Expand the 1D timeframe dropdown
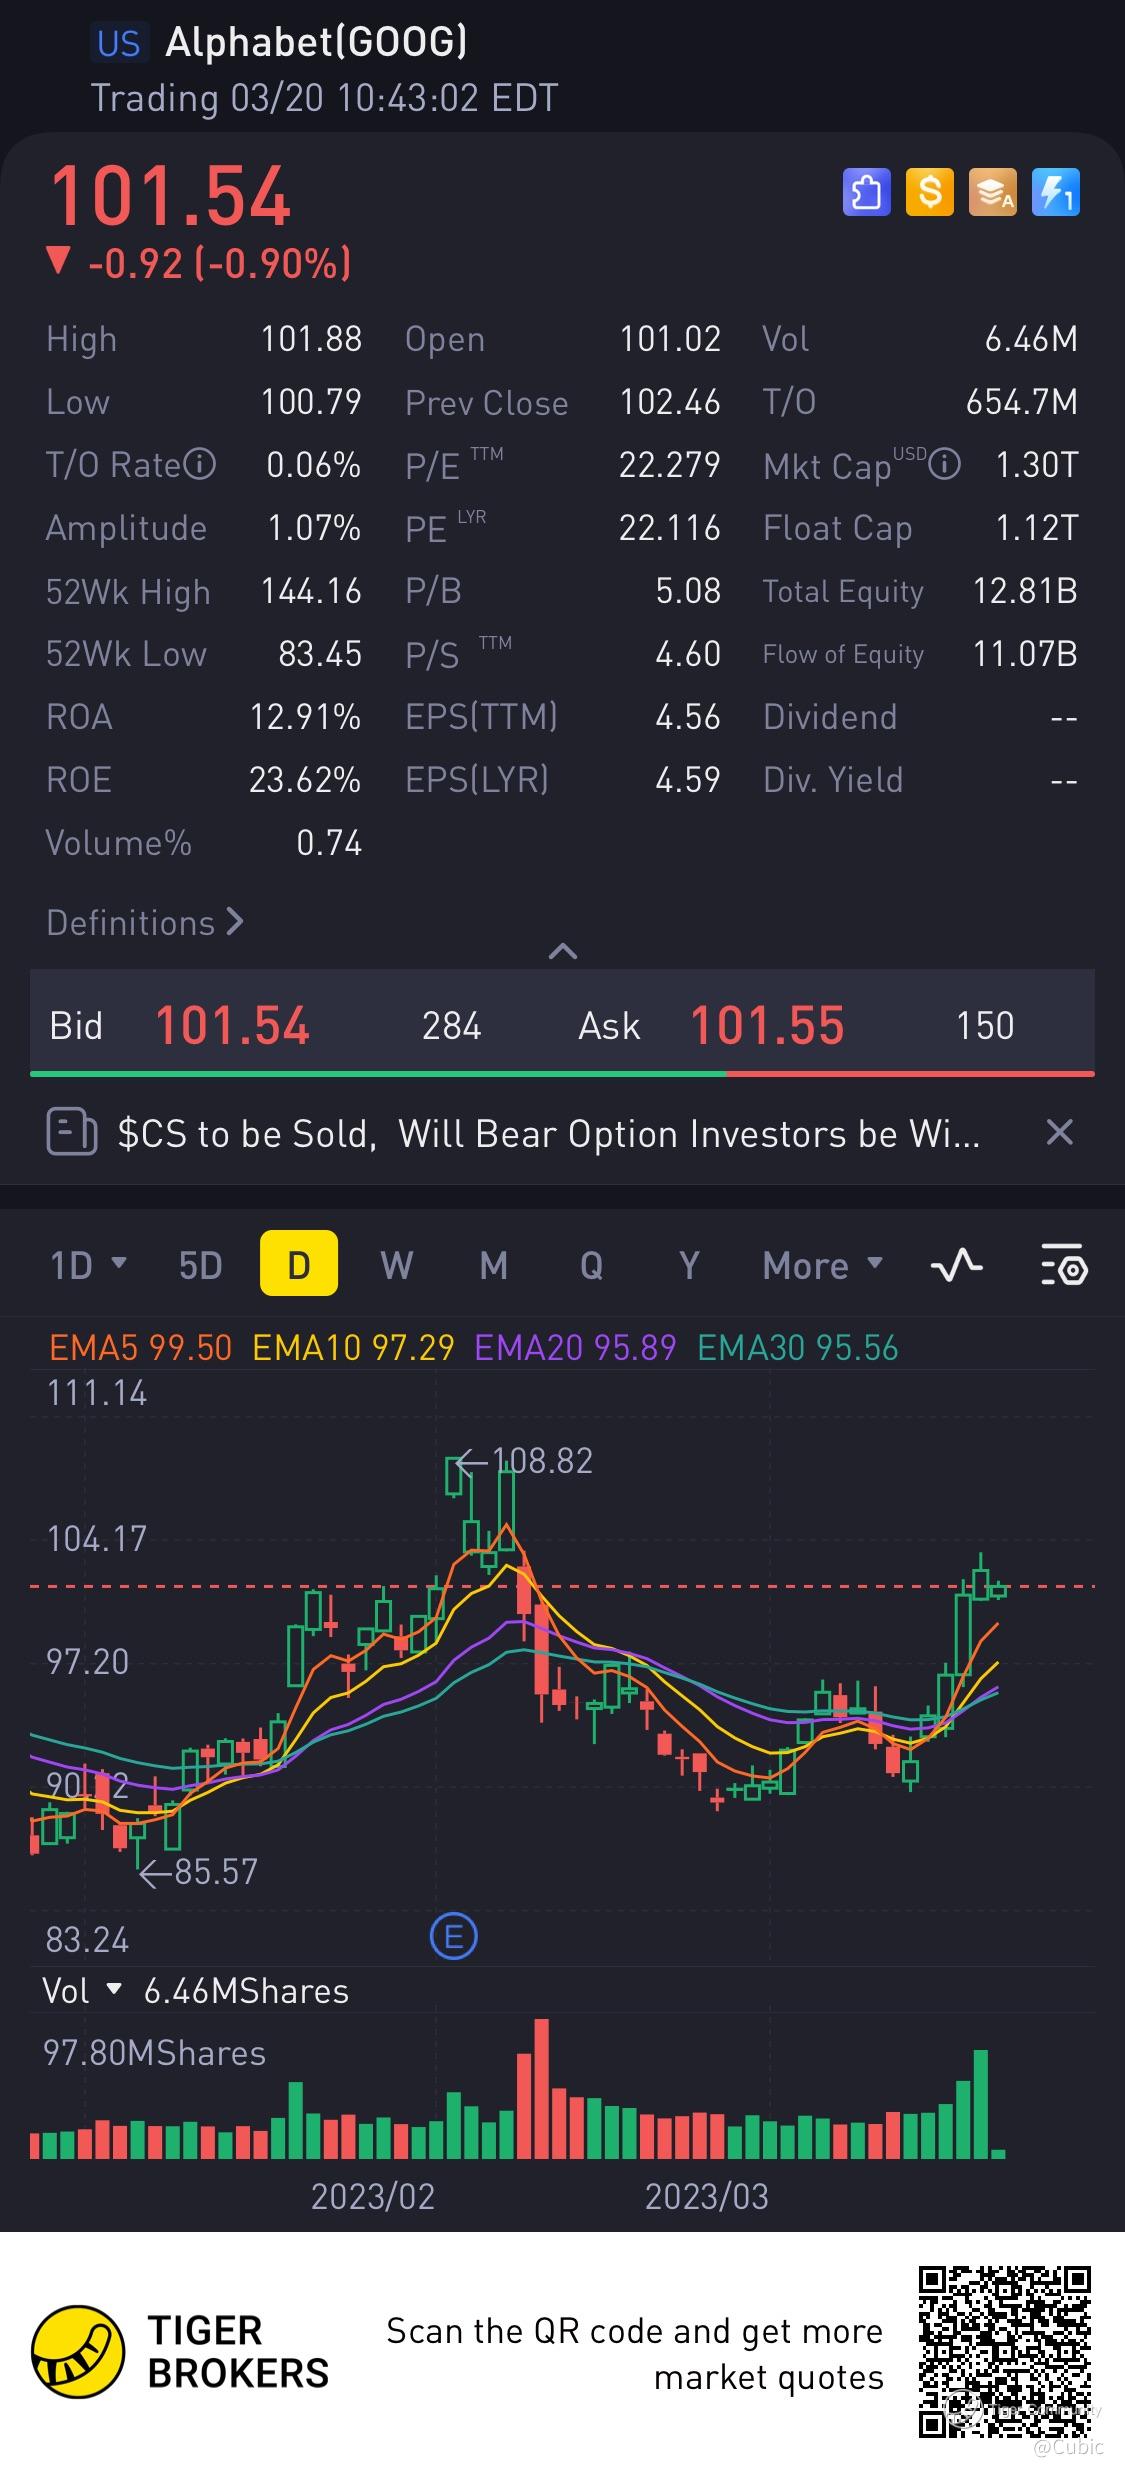1125x2472 pixels. tap(88, 1266)
